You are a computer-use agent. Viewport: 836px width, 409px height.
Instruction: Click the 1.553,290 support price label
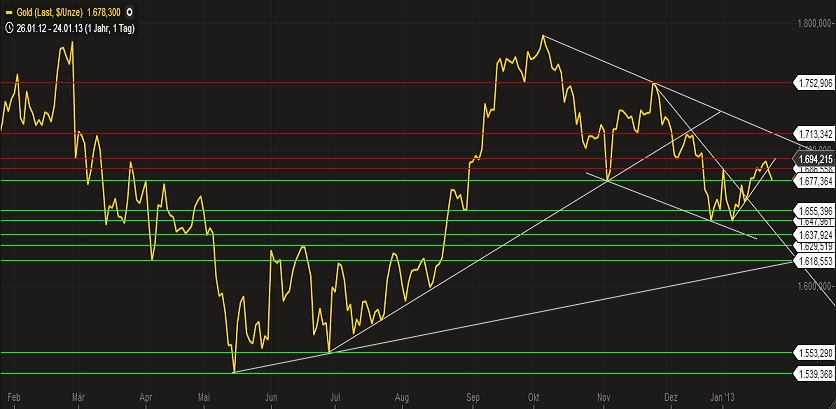click(814, 353)
